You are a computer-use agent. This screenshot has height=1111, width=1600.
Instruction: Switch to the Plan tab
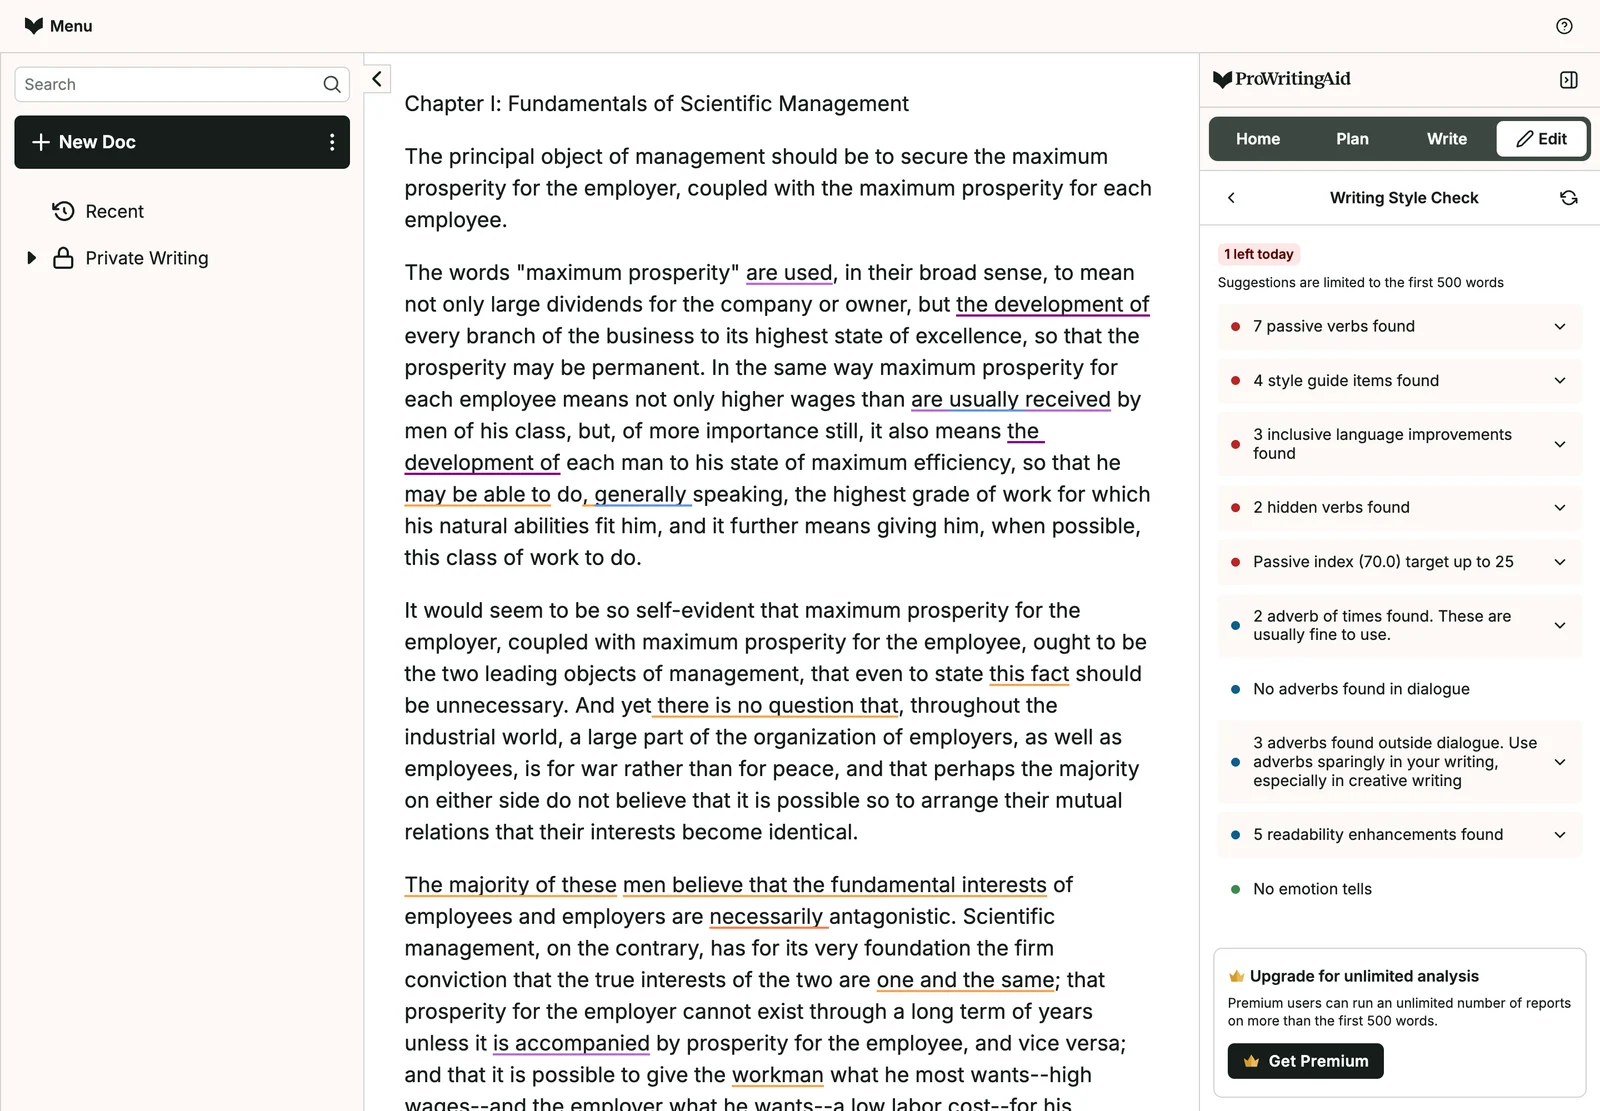tap(1352, 139)
